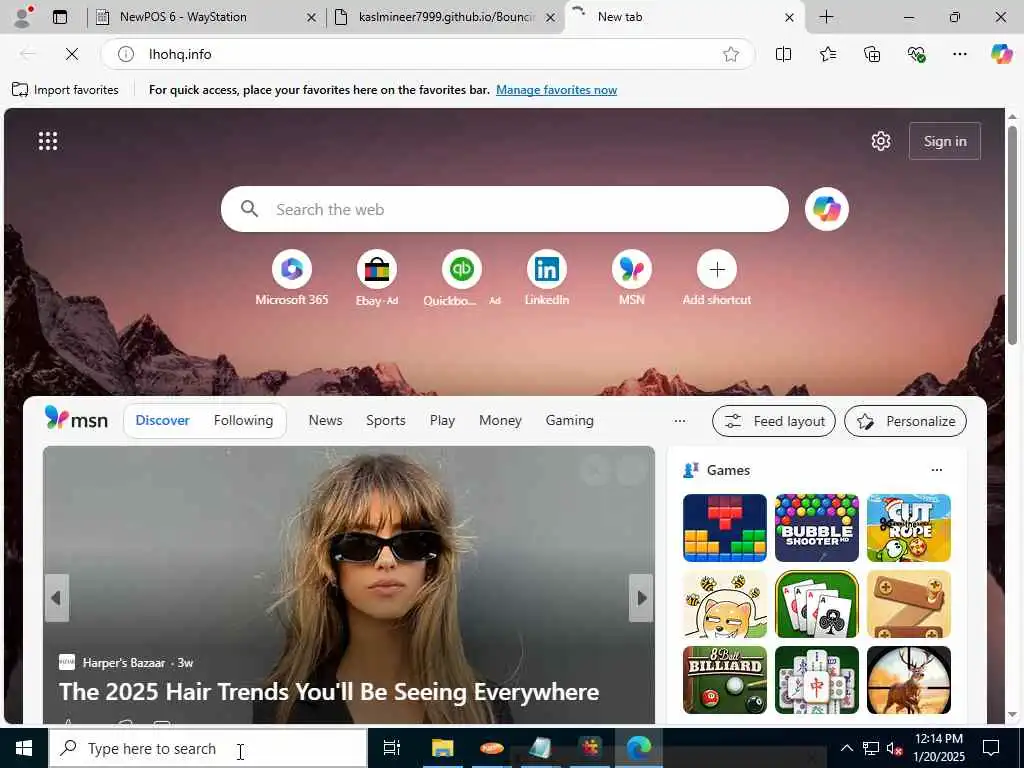Viewport: 1024px width, 768px height.
Task: Click Manage favorites now link
Action: (x=556, y=90)
